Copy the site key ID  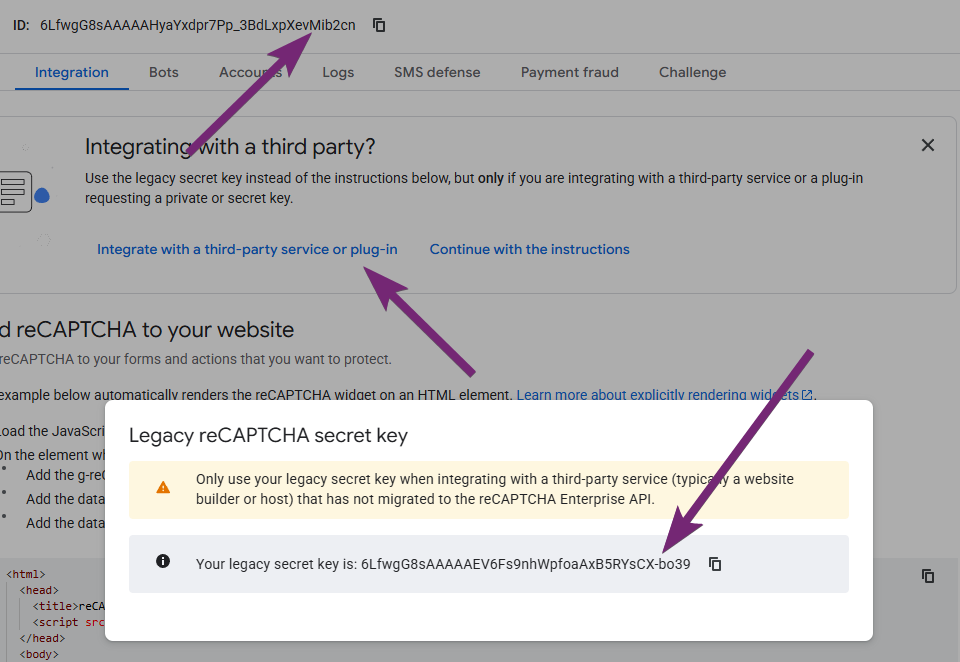tap(379, 25)
